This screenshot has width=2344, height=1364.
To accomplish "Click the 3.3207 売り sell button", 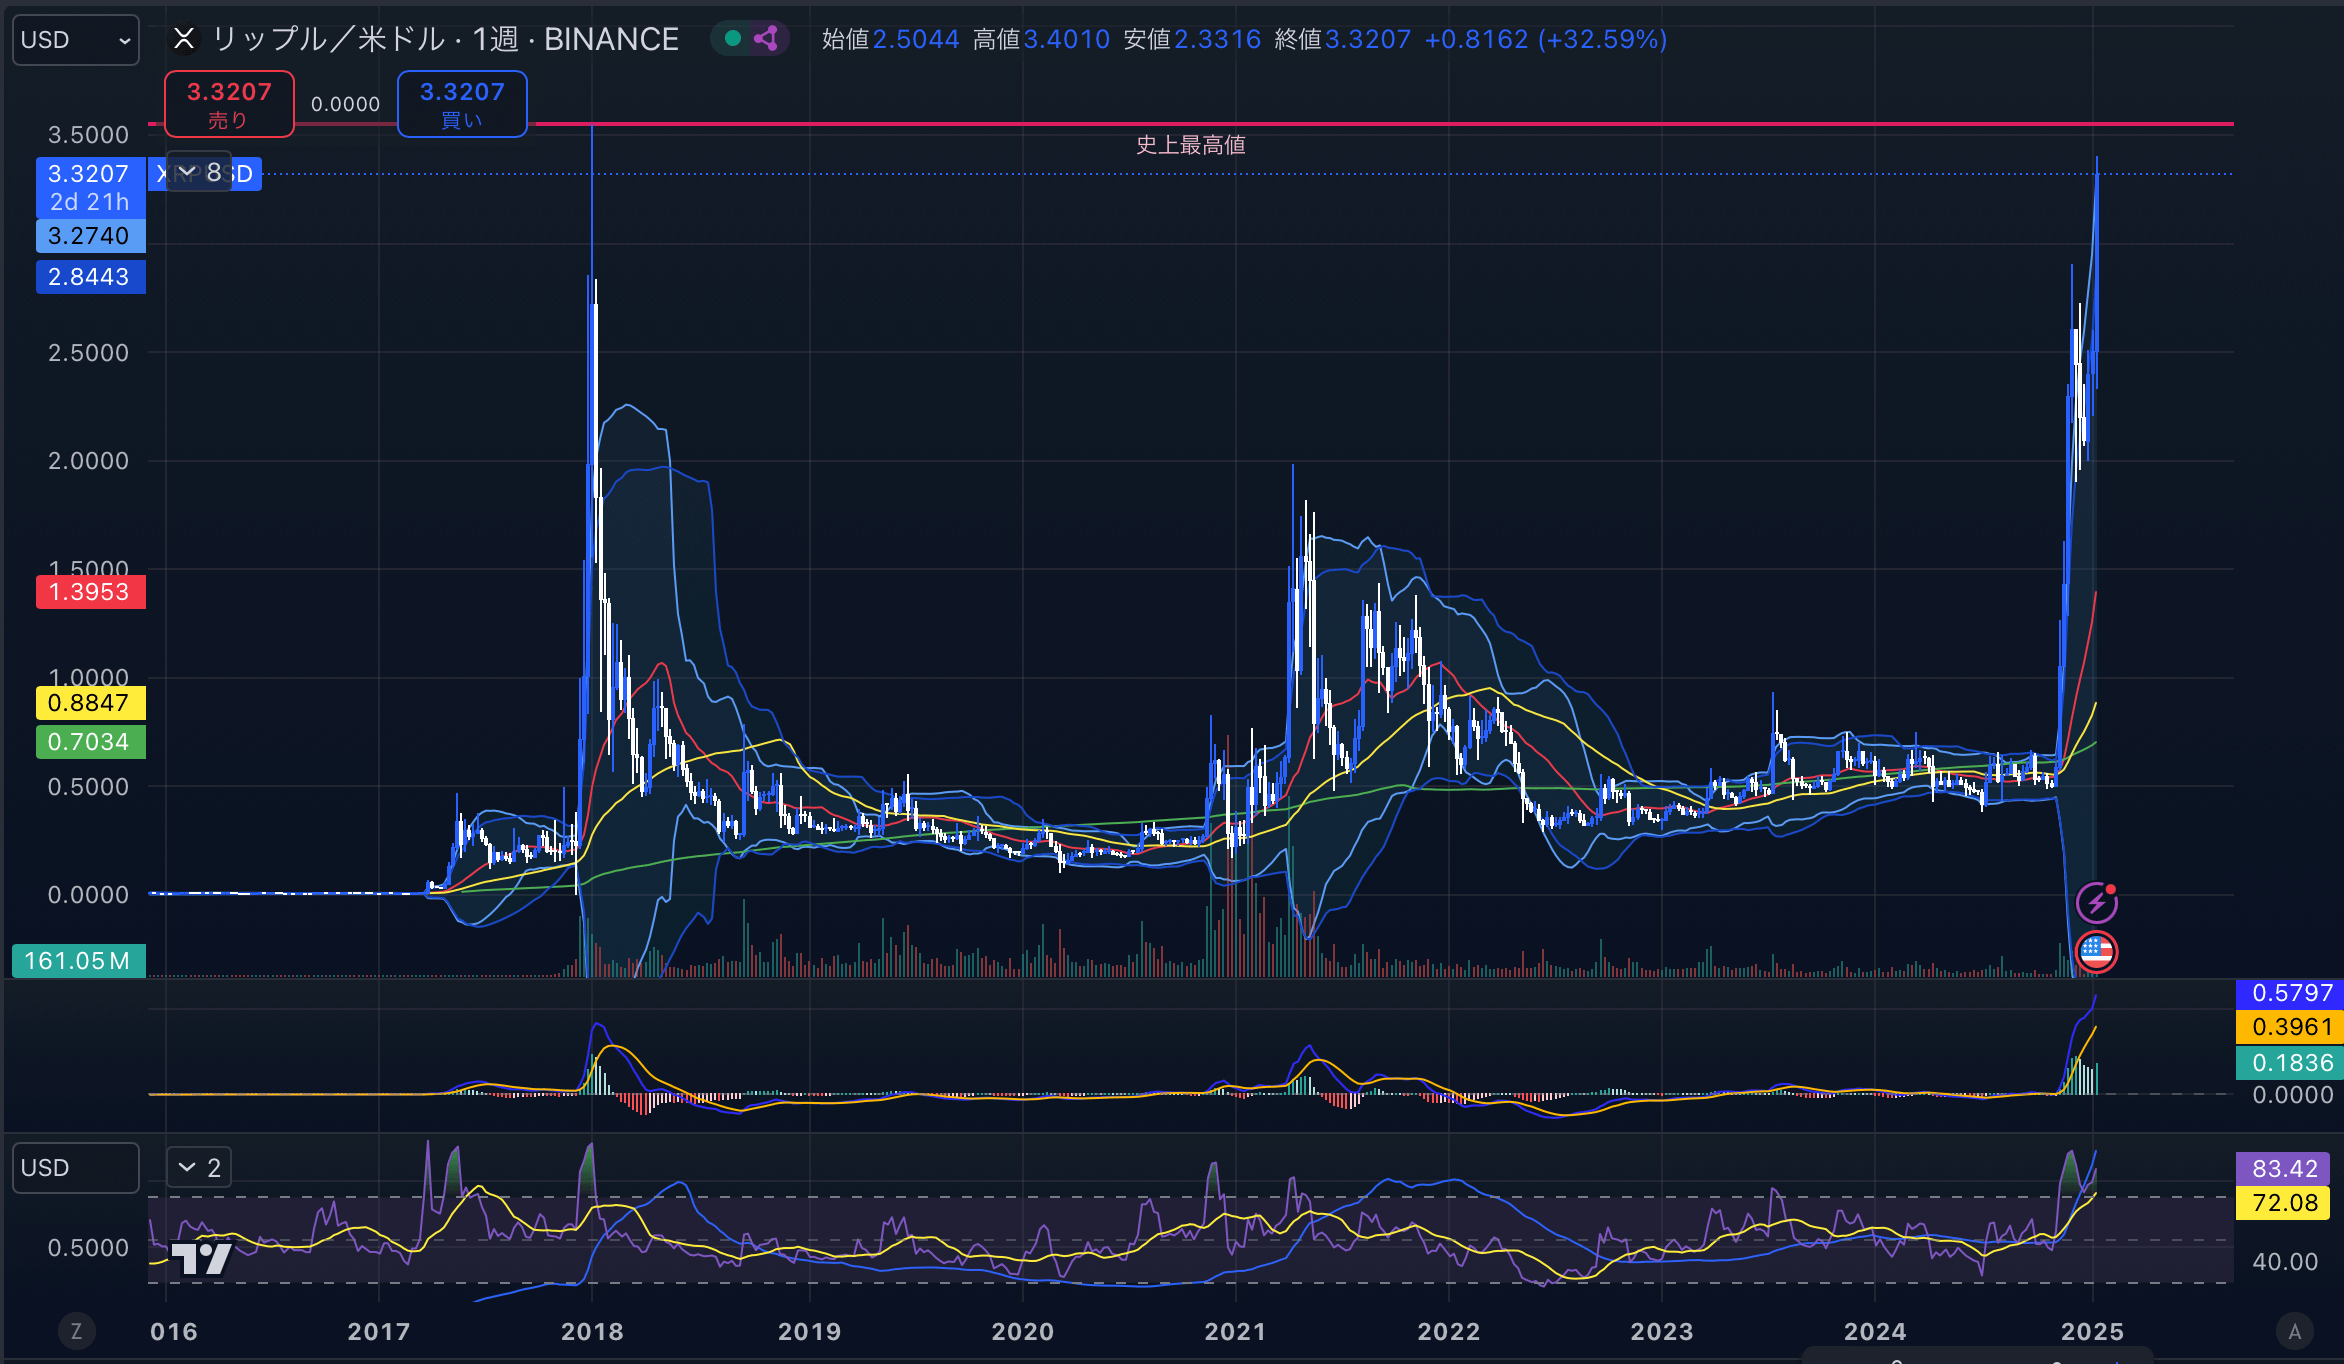I will pyautogui.click(x=229, y=104).
